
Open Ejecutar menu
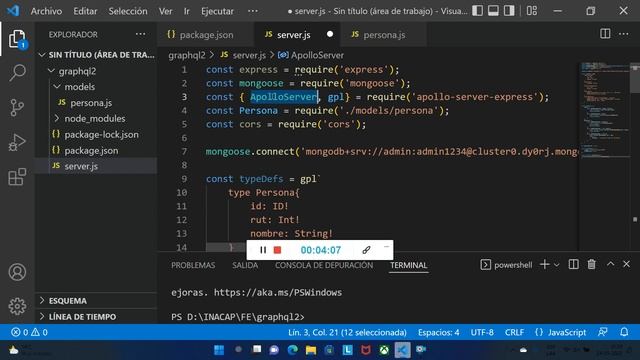[217, 11]
